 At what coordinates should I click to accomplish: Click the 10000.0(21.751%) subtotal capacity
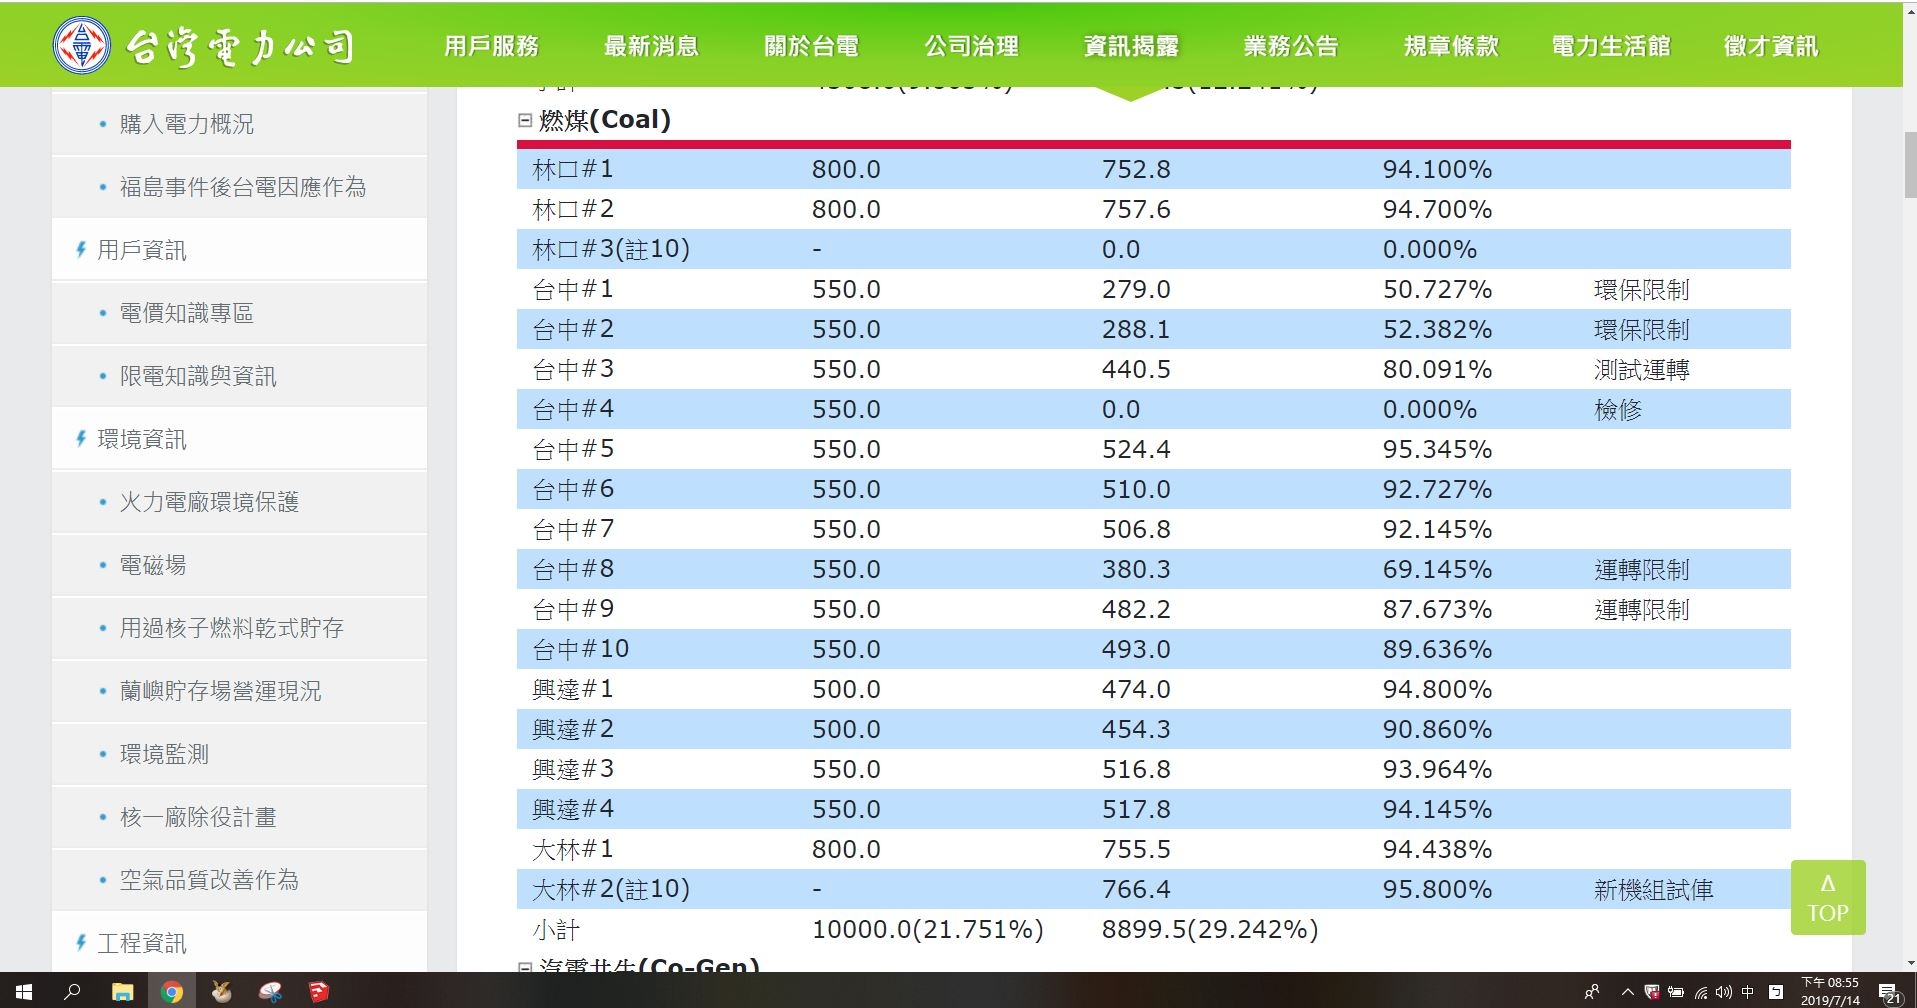click(928, 929)
